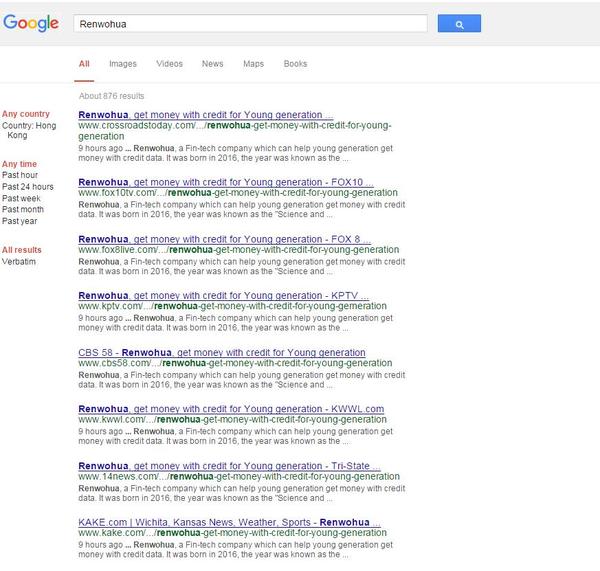Click the www.kake.com green URL
The height and width of the screenshot is (571, 600).
232,533
